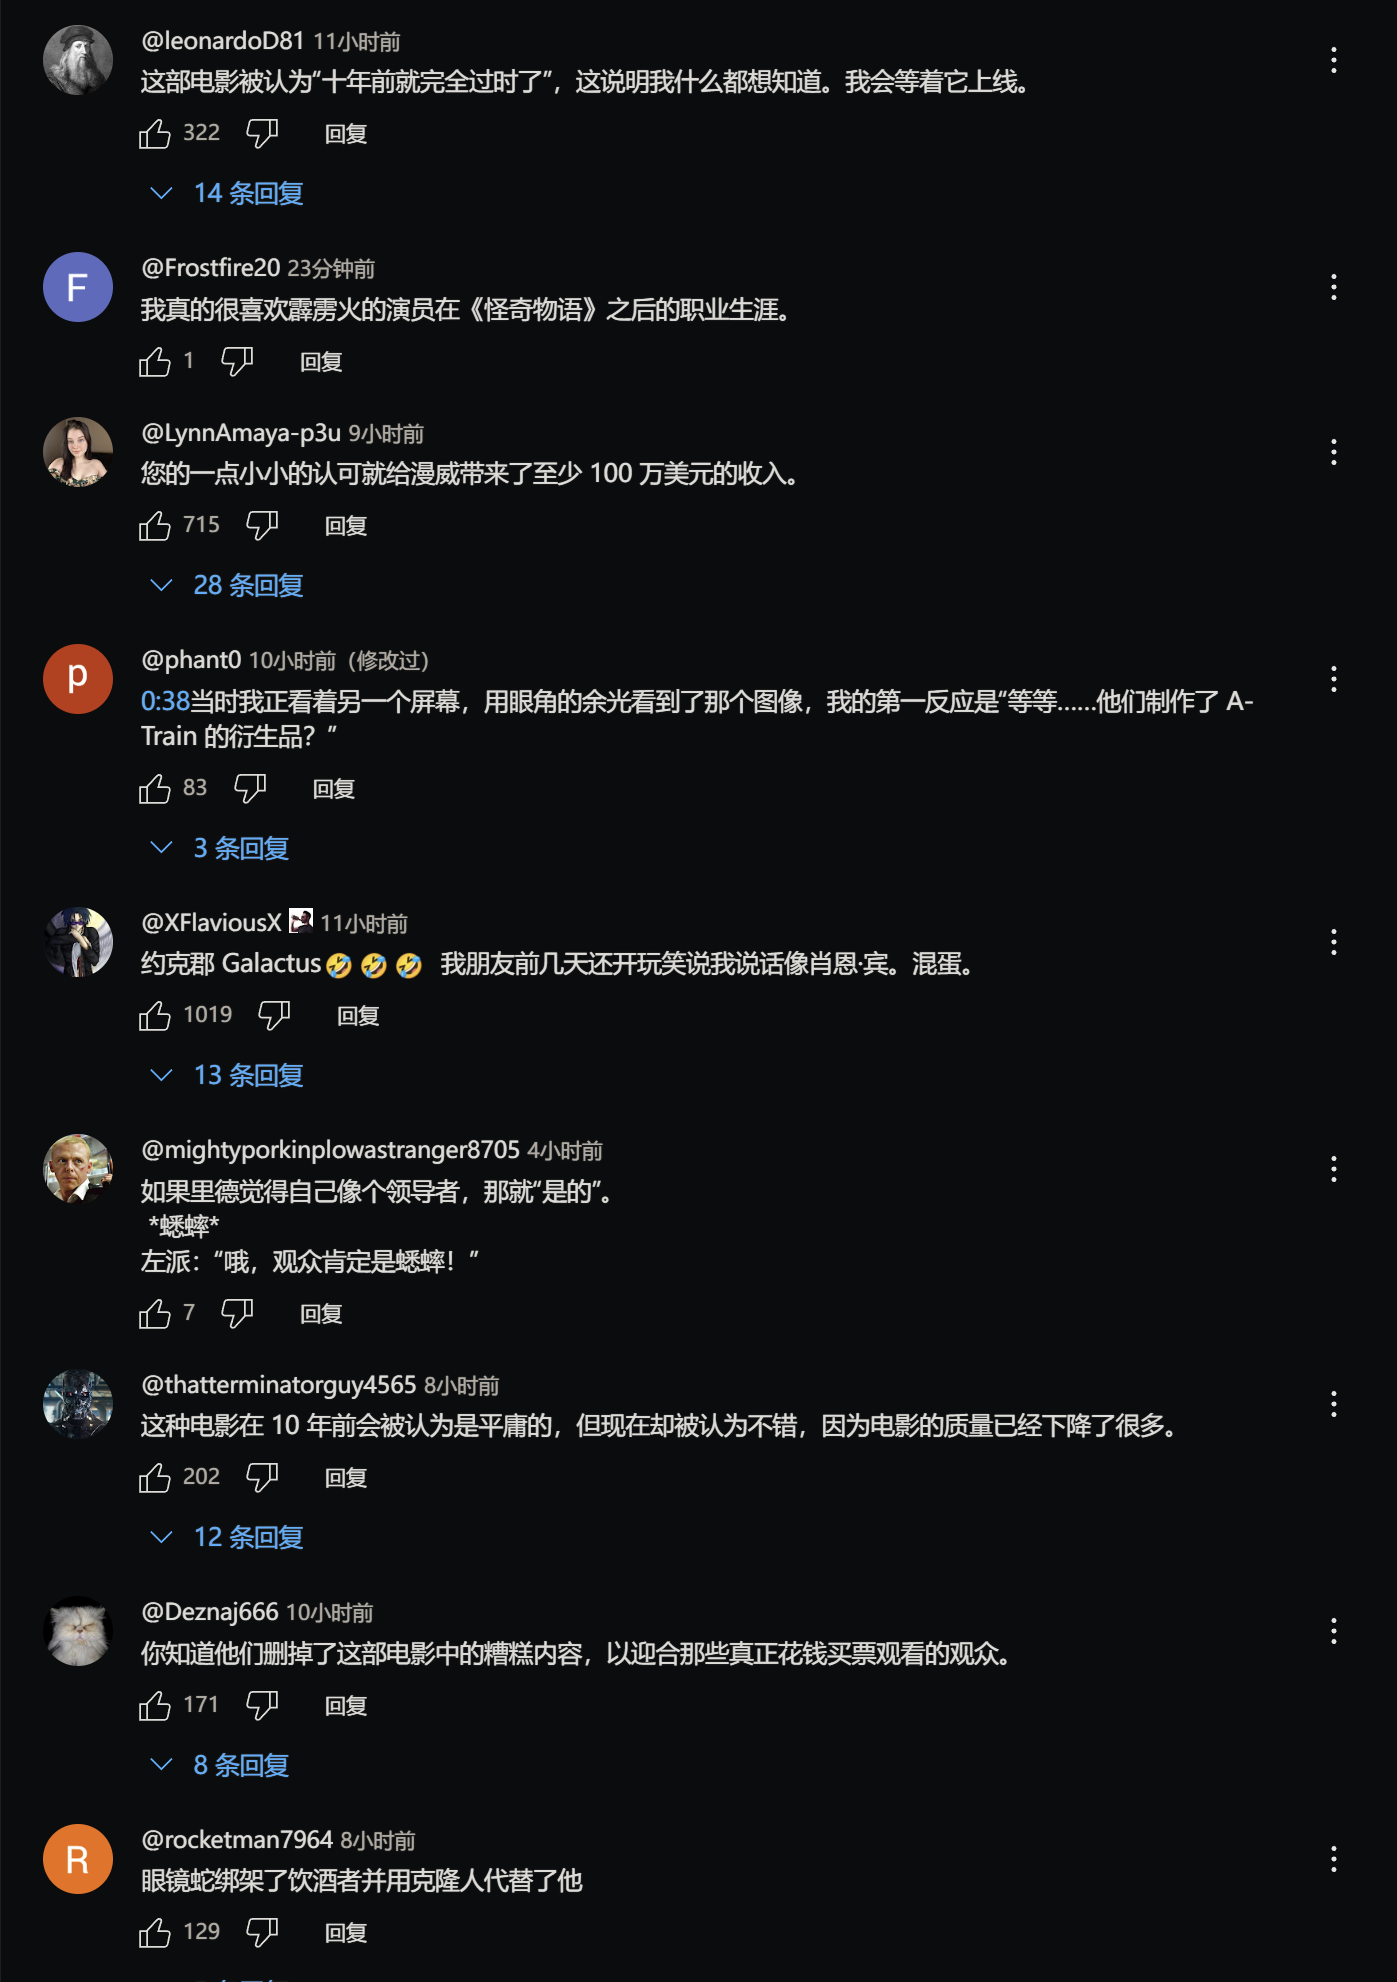Open @XFlaviousX's profile picture
The width and height of the screenshot is (1397, 1982).
coord(78,942)
